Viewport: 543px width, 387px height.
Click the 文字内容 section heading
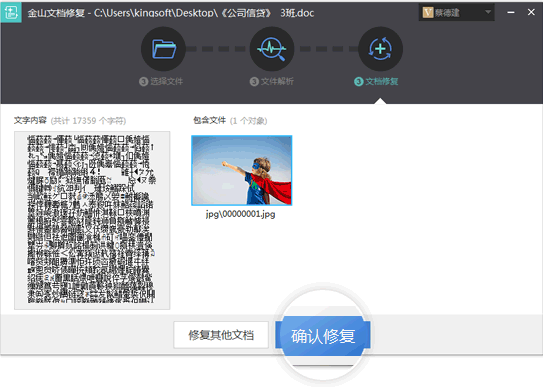point(30,120)
